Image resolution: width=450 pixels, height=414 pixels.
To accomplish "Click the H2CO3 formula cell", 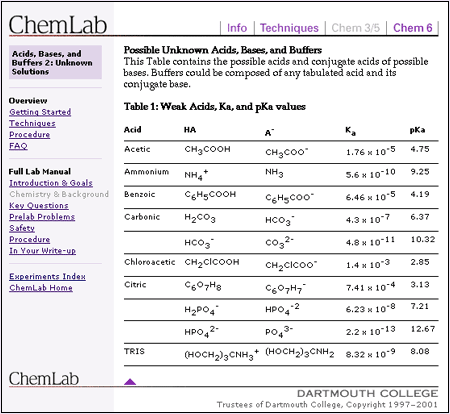I will pos(200,218).
